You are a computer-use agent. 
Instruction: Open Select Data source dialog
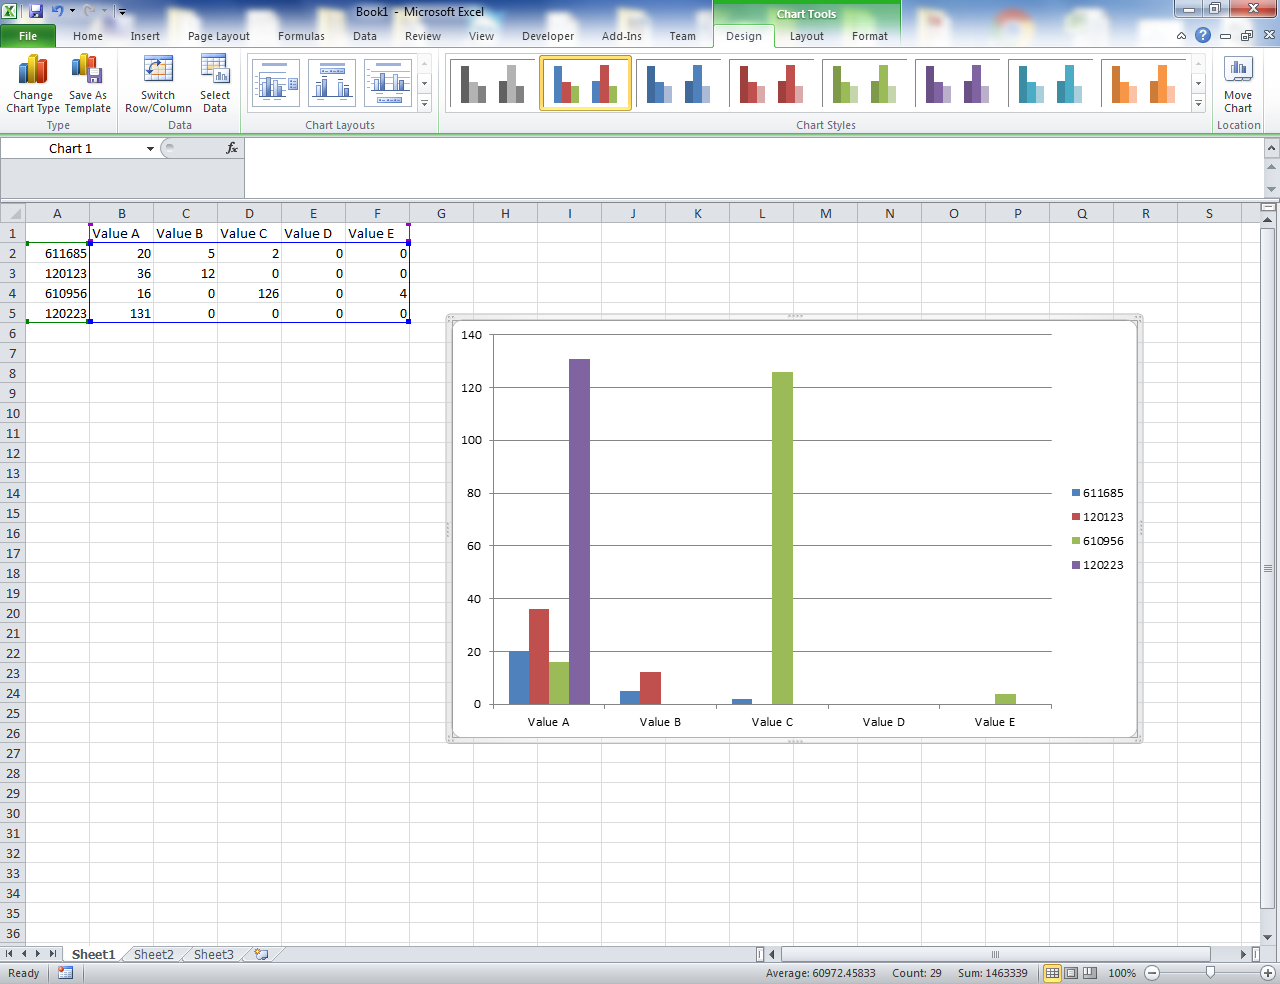(215, 84)
